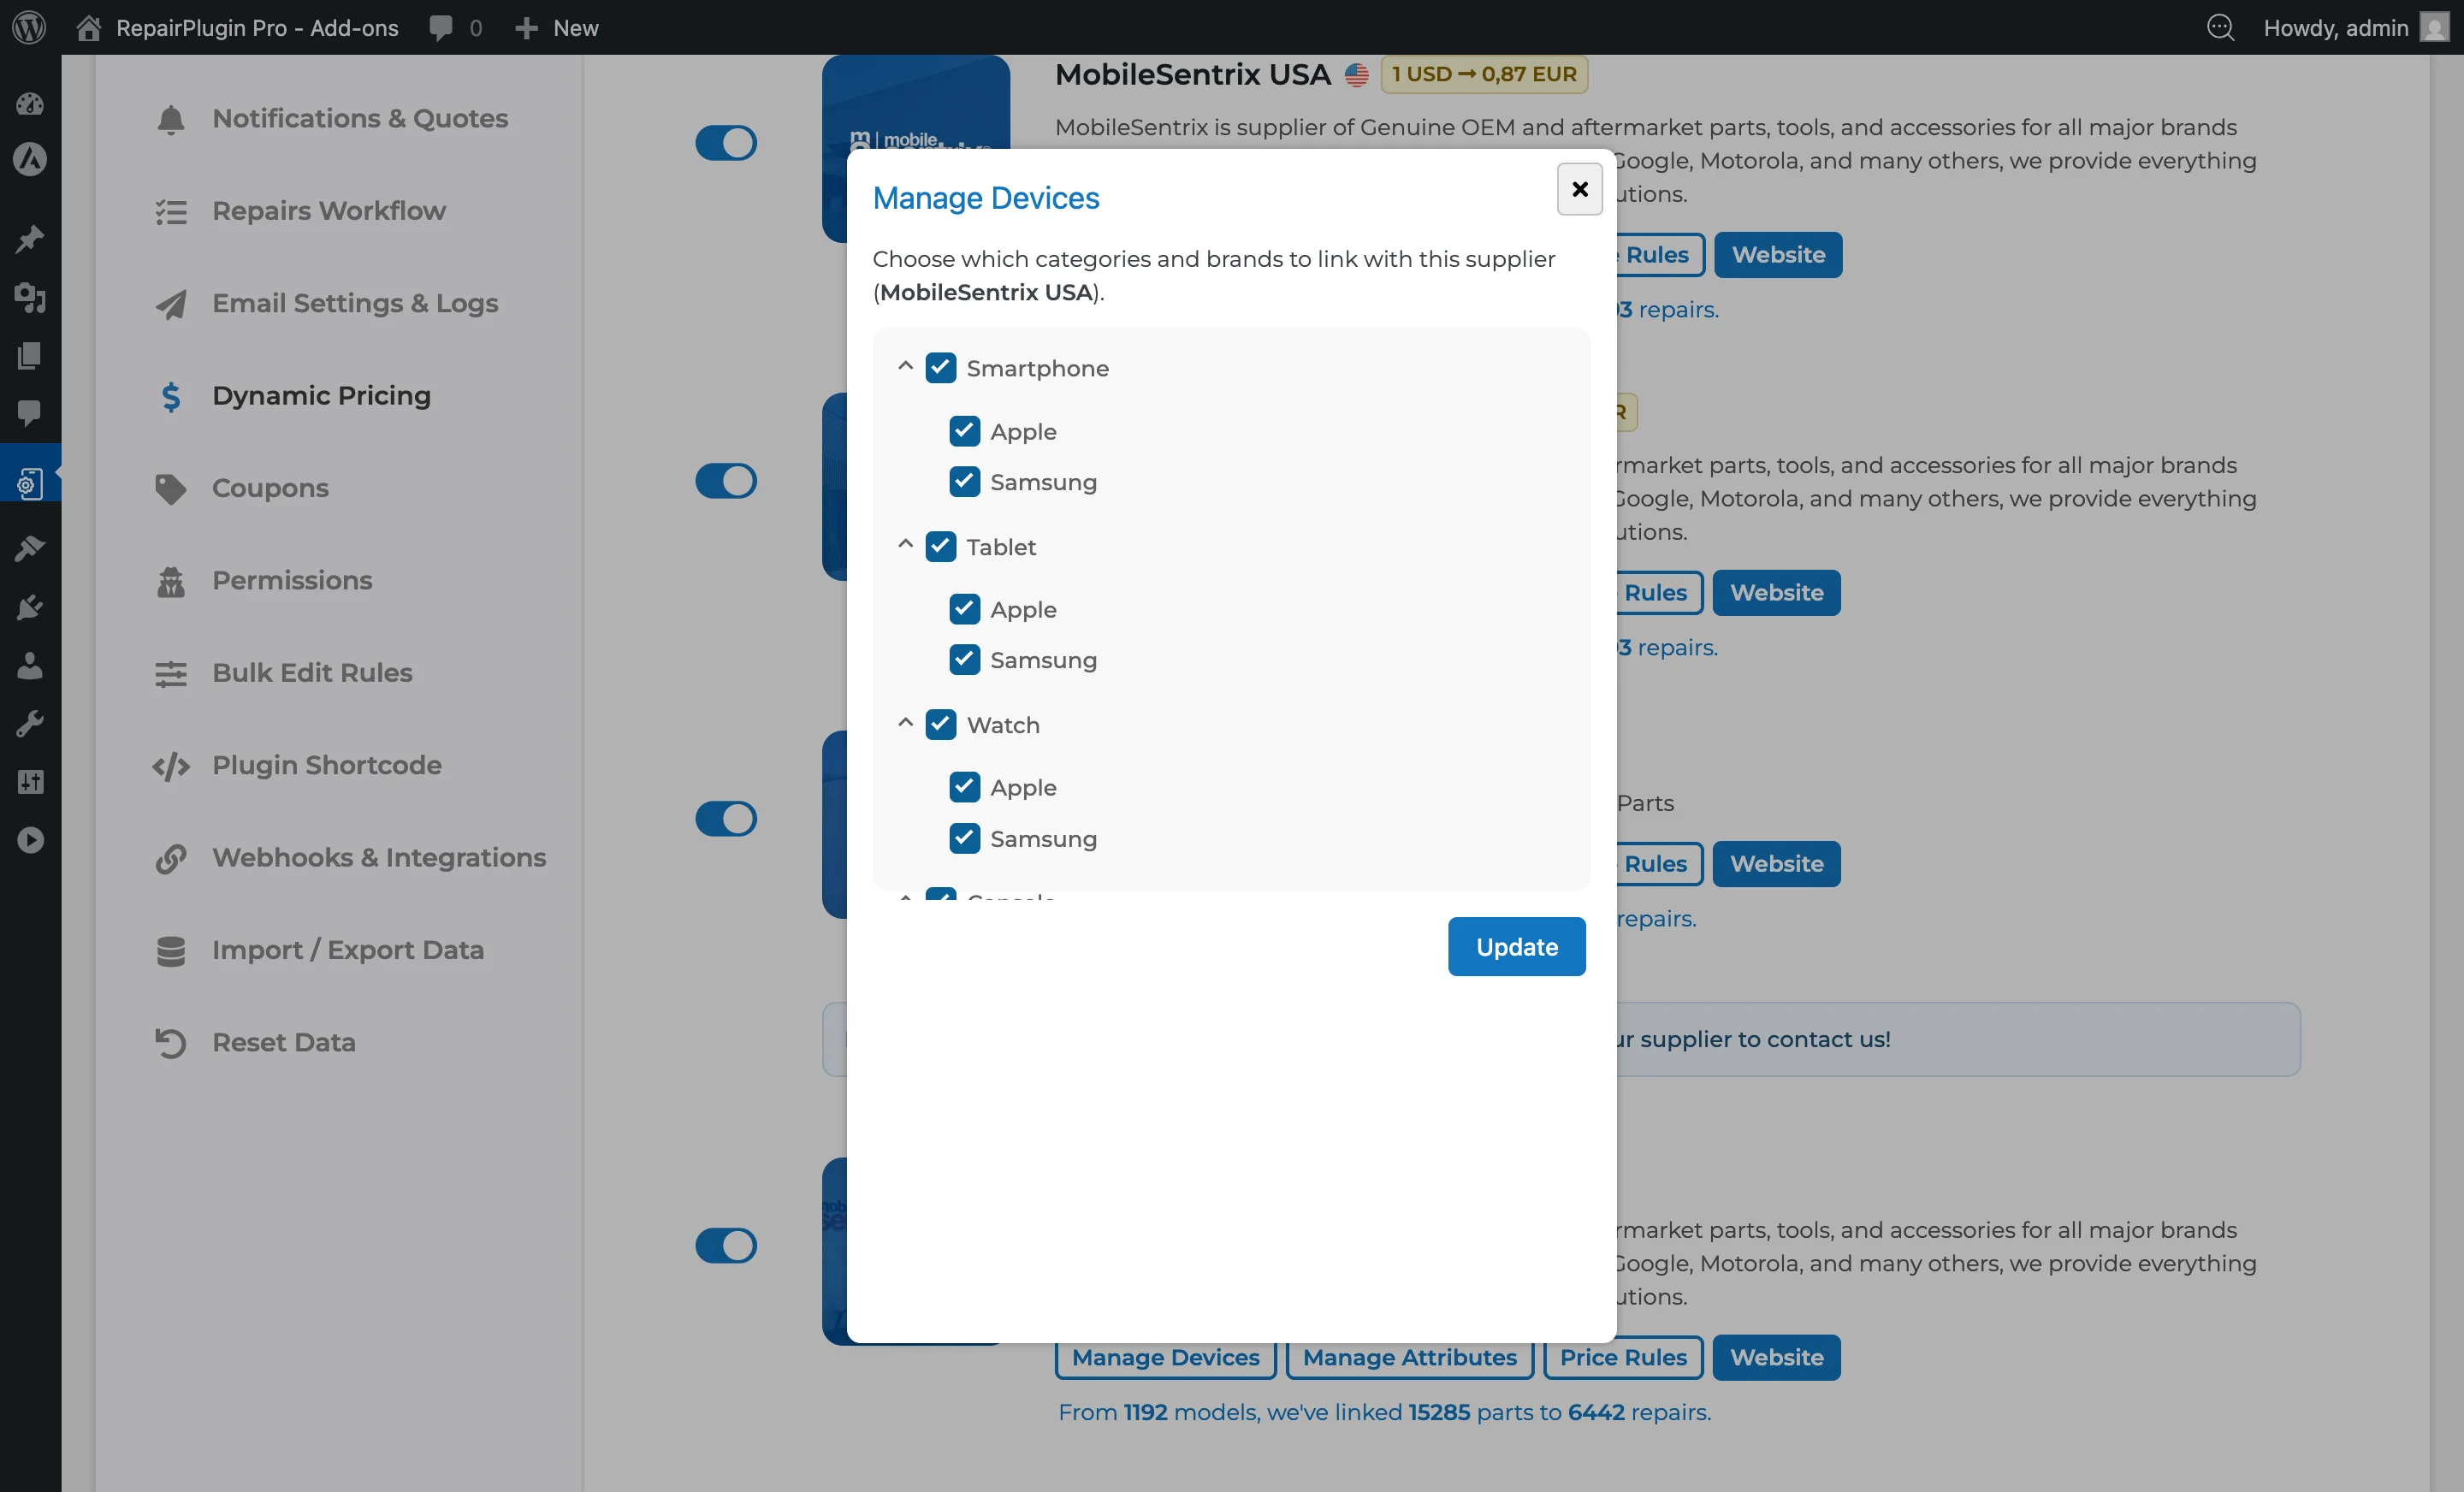Open Settings via the sliders icon

click(30, 782)
